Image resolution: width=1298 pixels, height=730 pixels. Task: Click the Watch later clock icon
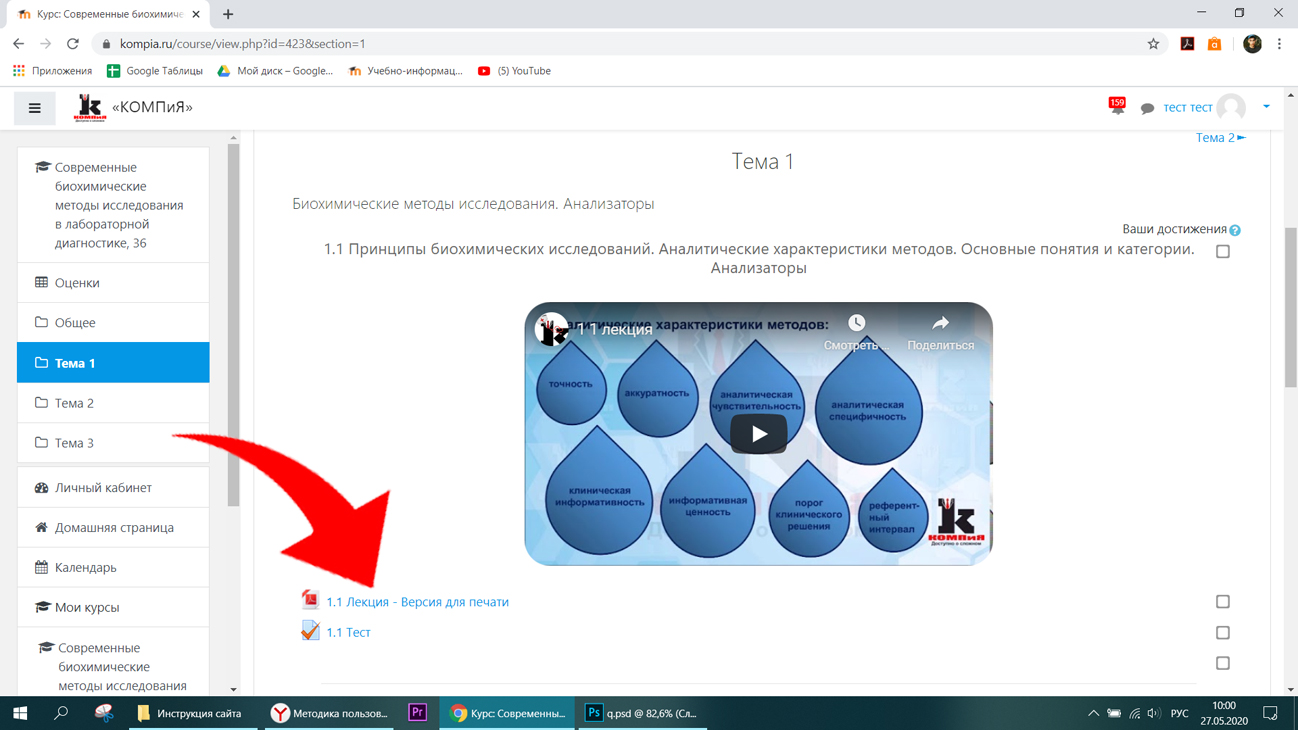coord(857,323)
